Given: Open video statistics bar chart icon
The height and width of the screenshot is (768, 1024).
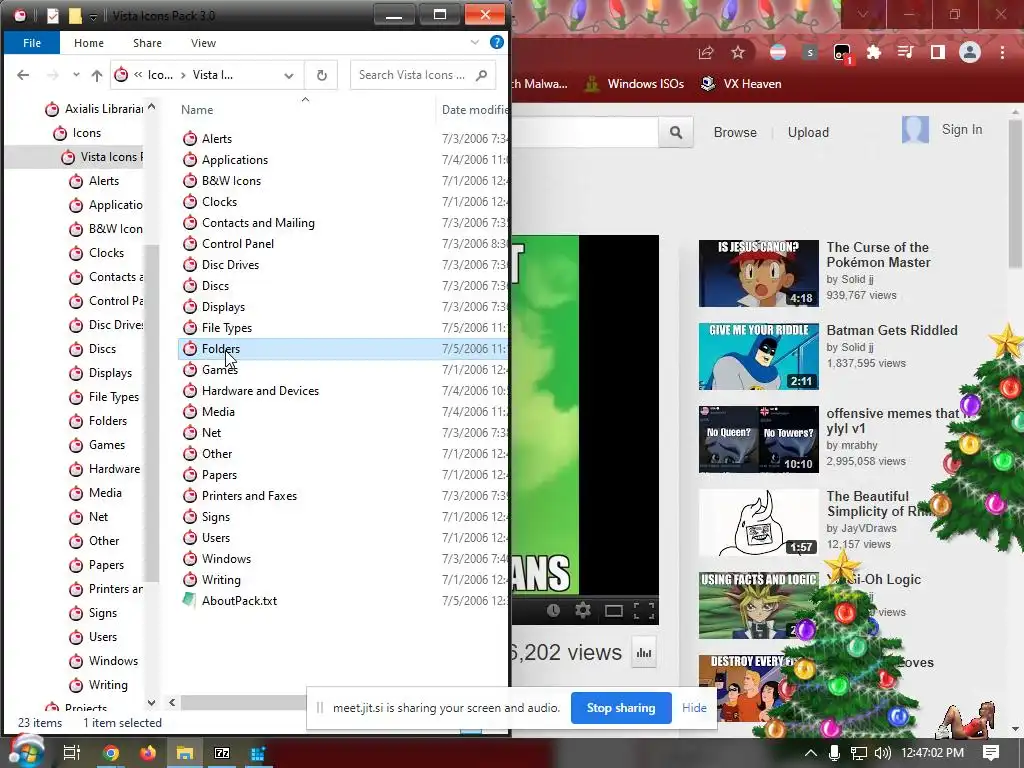Looking at the screenshot, I should [x=644, y=652].
